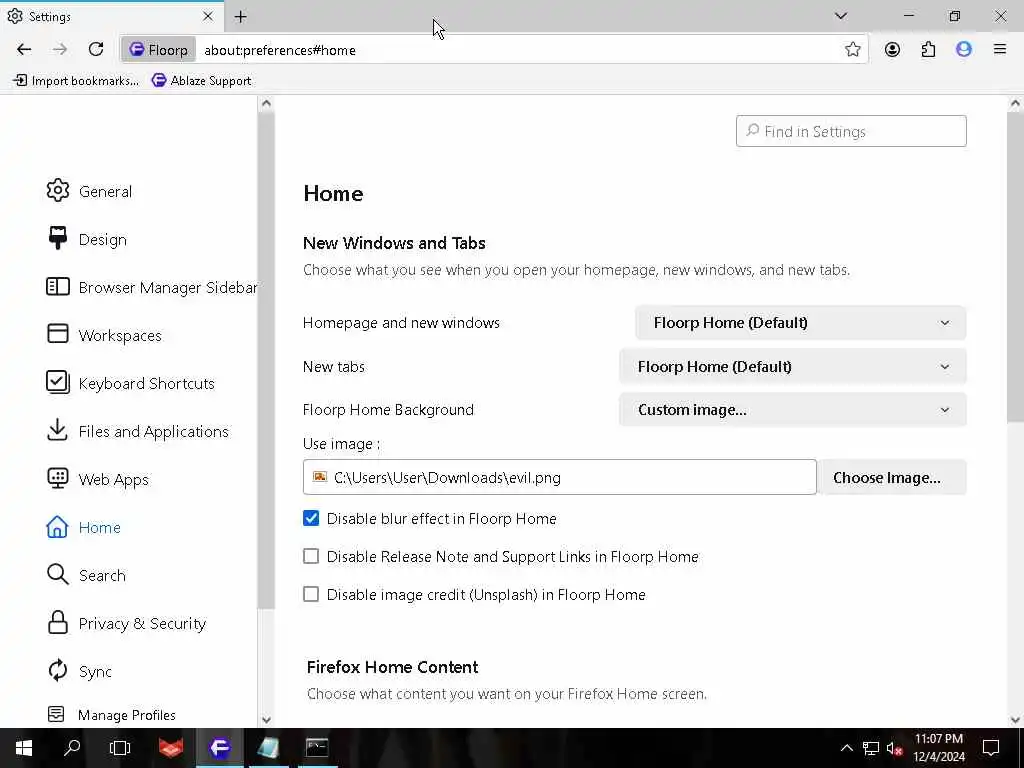Open the New tabs dropdown
1024x768 pixels.
[792, 366]
